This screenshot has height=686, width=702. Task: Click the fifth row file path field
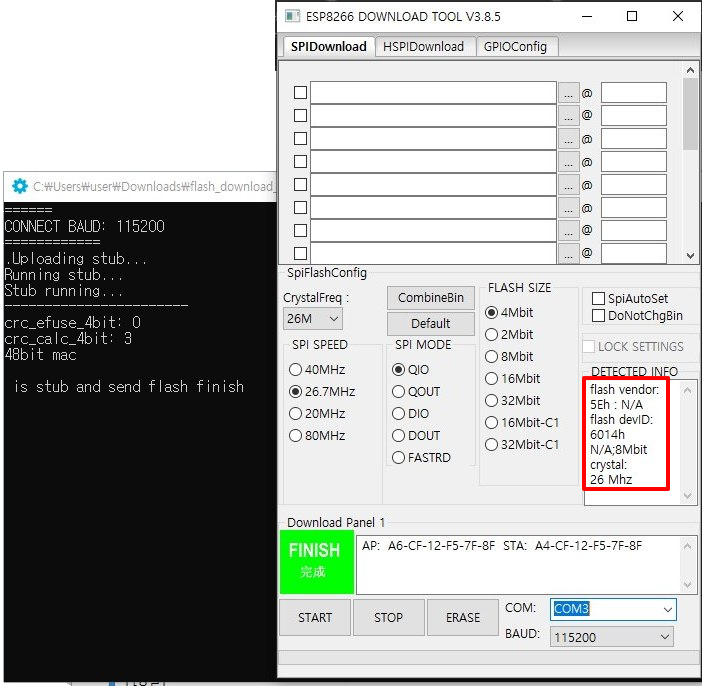click(433, 184)
